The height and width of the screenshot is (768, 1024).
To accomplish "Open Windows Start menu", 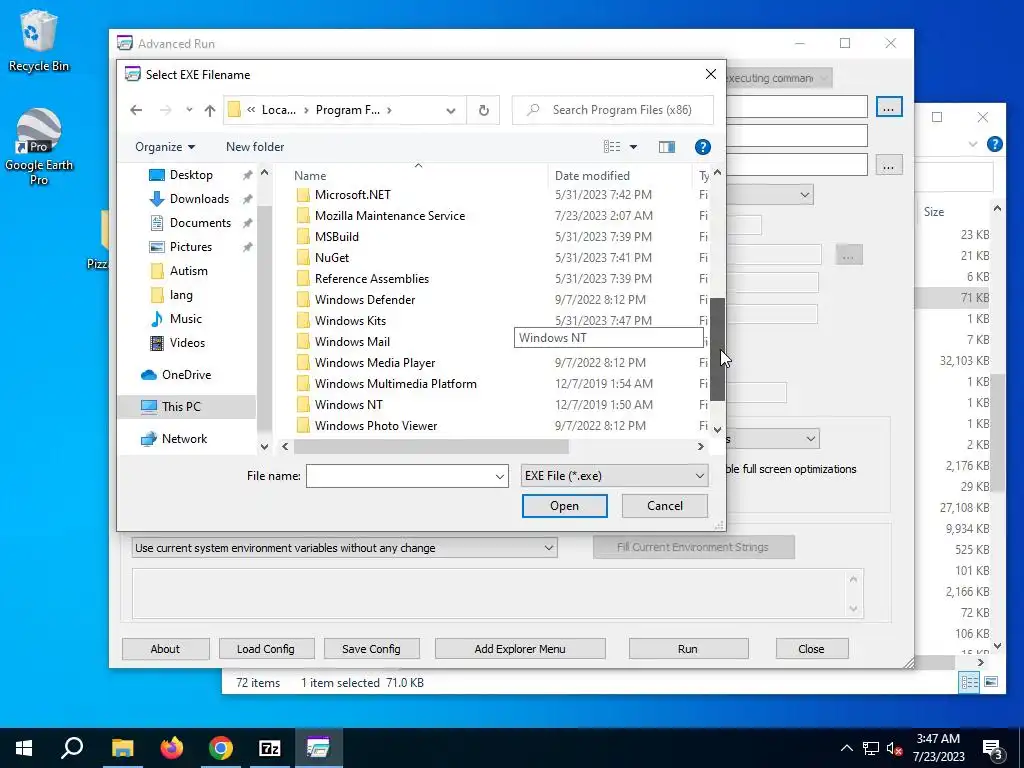I will pos(24,748).
